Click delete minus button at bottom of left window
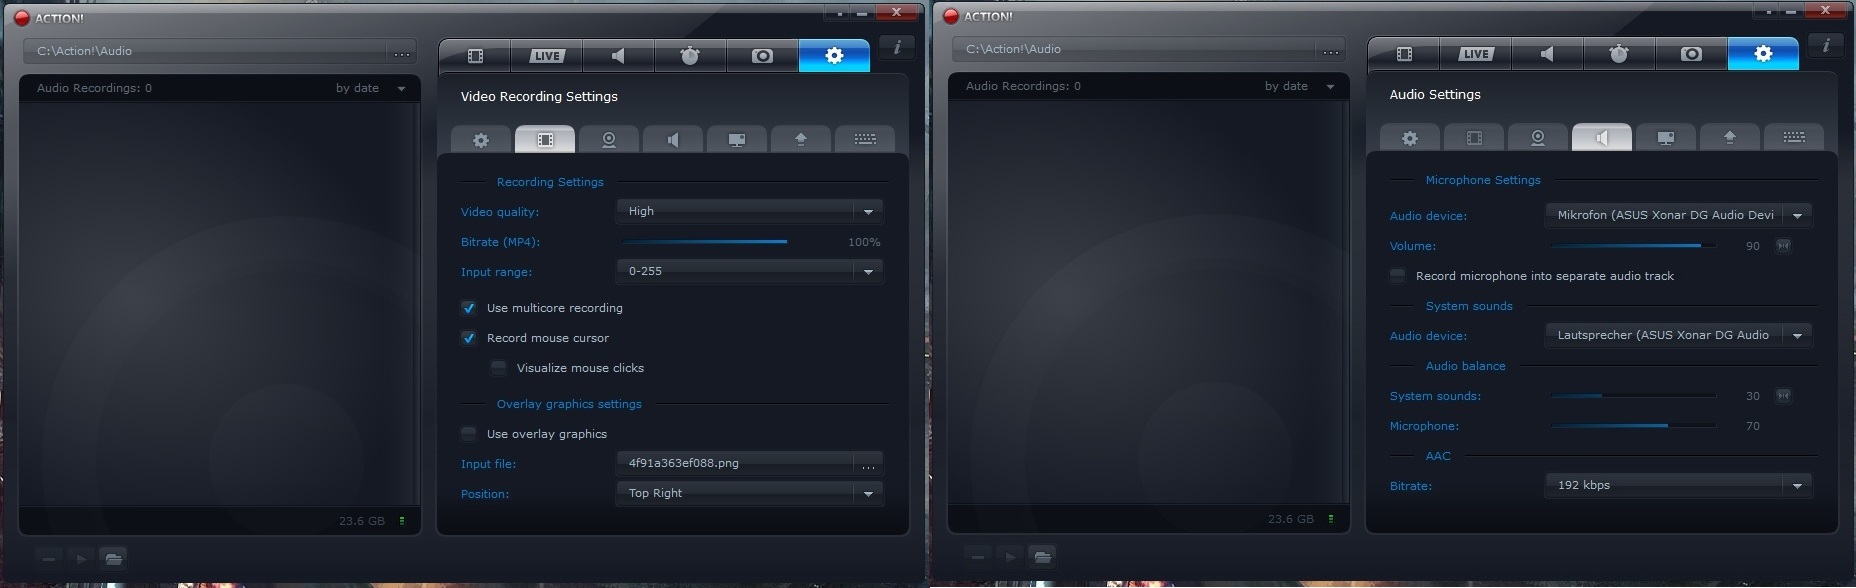This screenshot has height=588, width=1856. pyautogui.click(x=49, y=558)
